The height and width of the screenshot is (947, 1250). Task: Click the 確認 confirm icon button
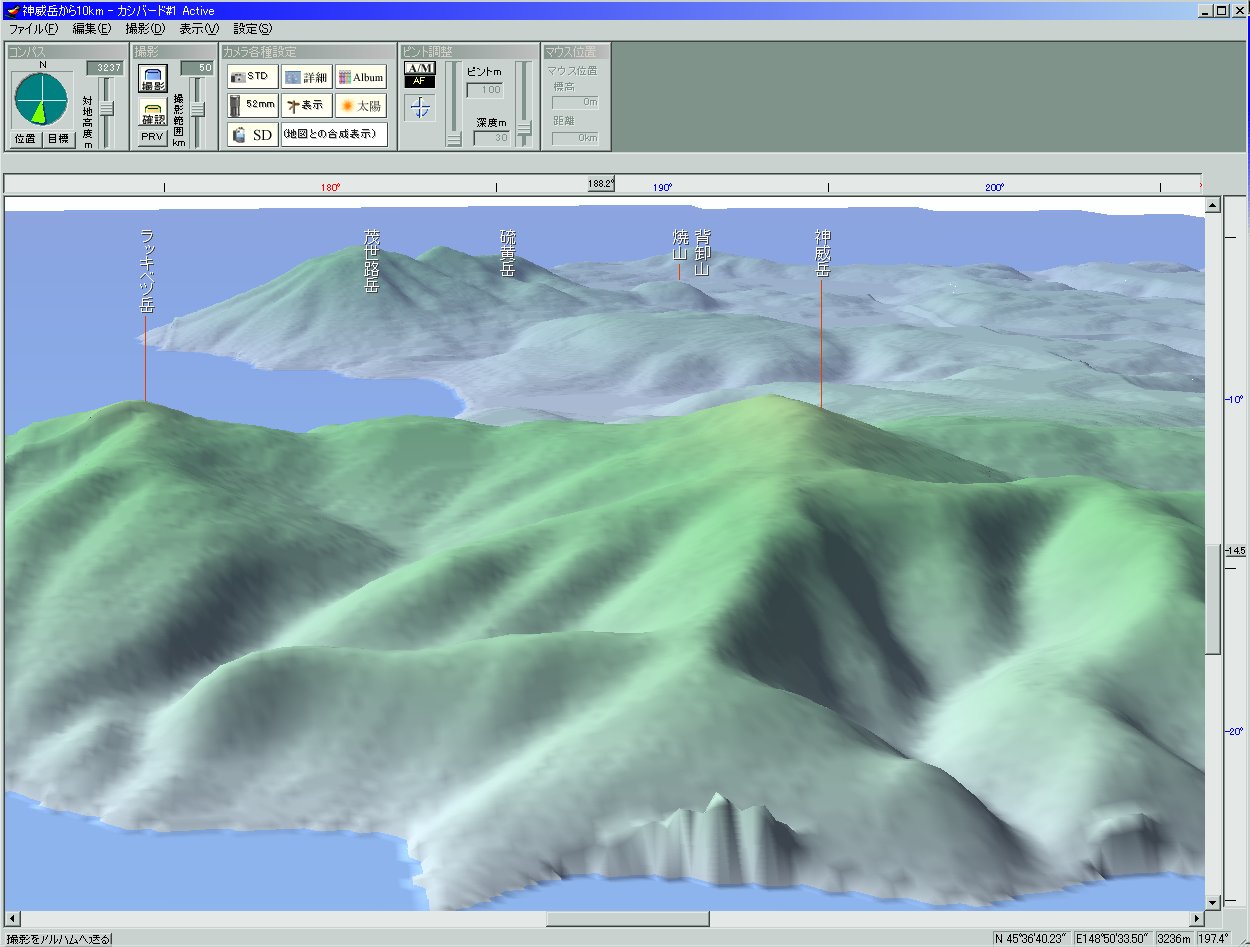(x=152, y=113)
